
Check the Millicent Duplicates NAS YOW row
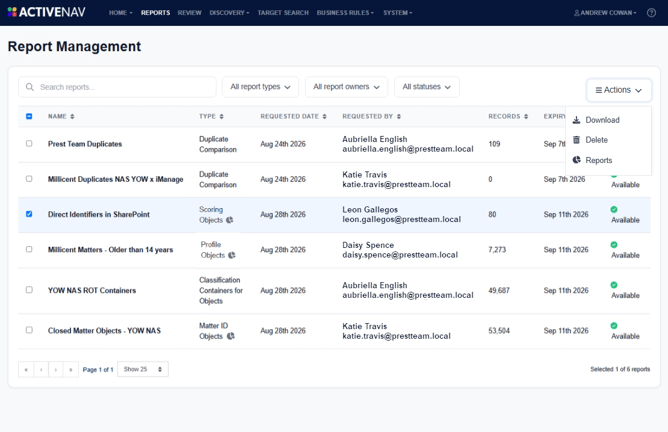point(29,179)
